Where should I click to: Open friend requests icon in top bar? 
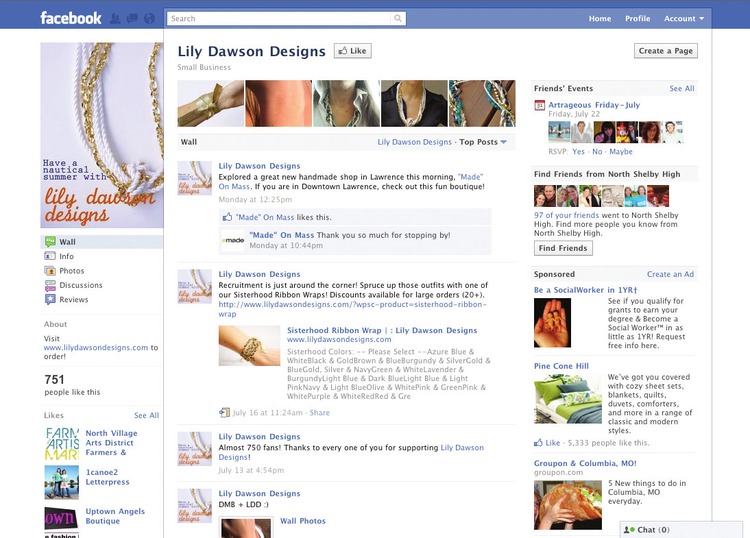coord(115,19)
